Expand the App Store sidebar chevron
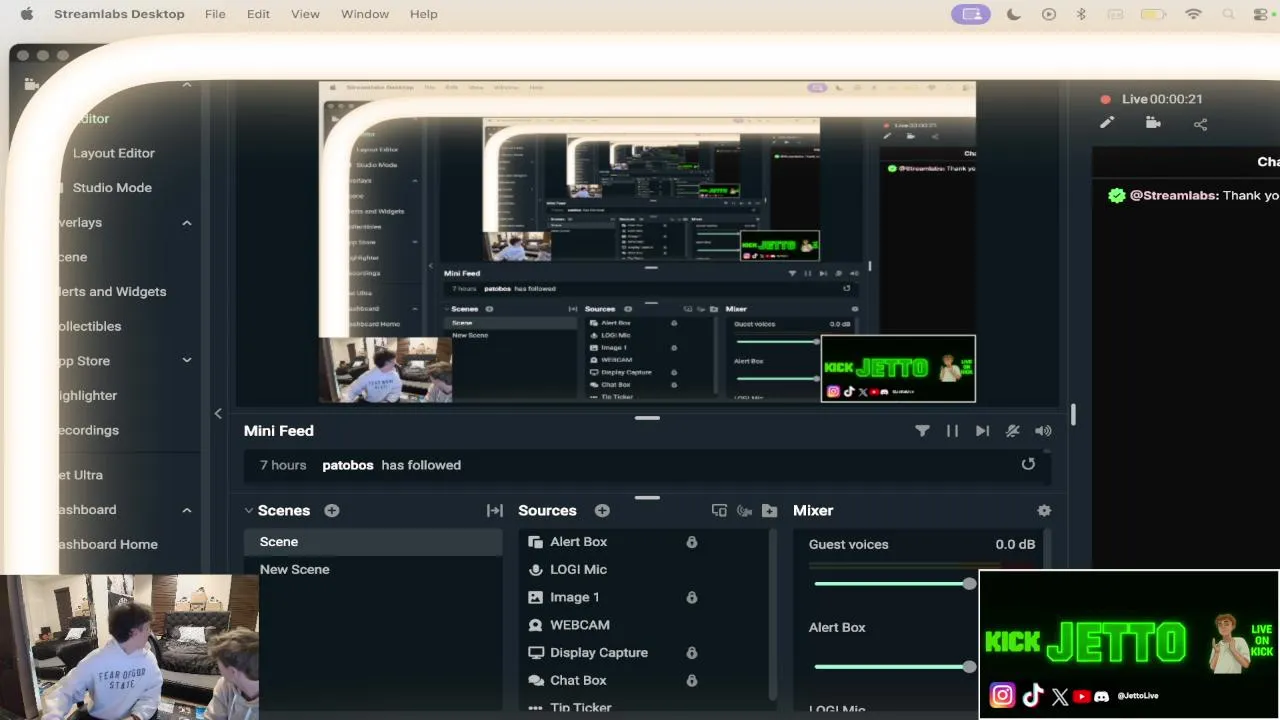 coord(187,360)
